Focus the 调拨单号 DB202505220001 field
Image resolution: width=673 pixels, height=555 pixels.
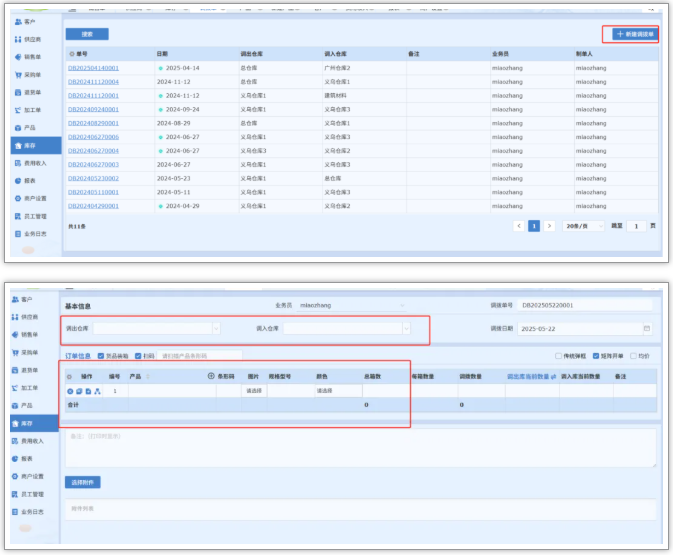click(x=585, y=305)
